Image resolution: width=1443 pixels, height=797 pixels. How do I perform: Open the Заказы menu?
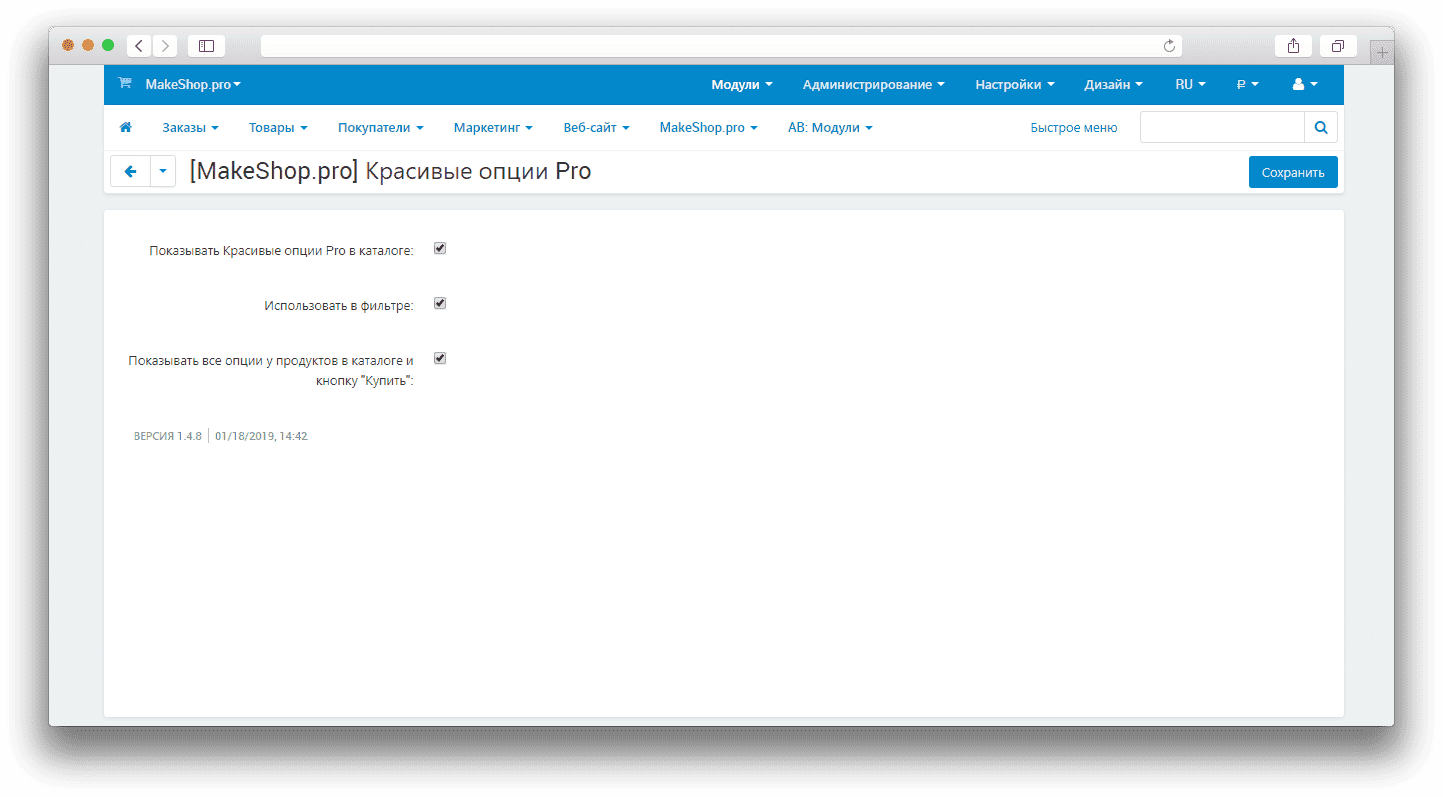tap(191, 128)
